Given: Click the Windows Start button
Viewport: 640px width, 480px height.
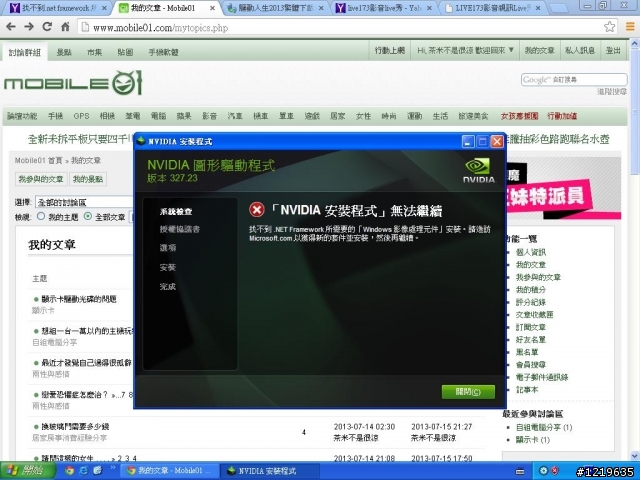Looking at the screenshot, I should pyautogui.click(x=27, y=471).
